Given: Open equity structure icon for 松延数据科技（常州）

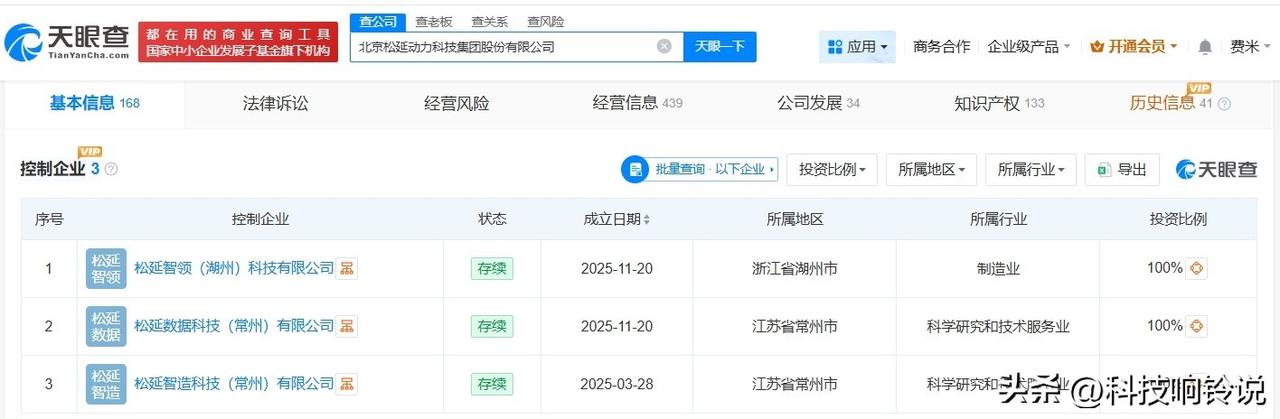Looking at the screenshot, I should (347, 326).
